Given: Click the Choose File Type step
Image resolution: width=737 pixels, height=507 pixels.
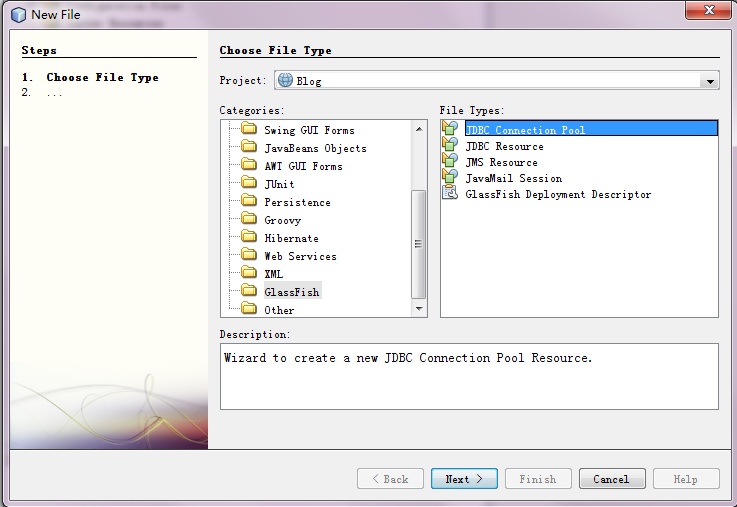Looking at the screenshot, I should click(102, 78).
